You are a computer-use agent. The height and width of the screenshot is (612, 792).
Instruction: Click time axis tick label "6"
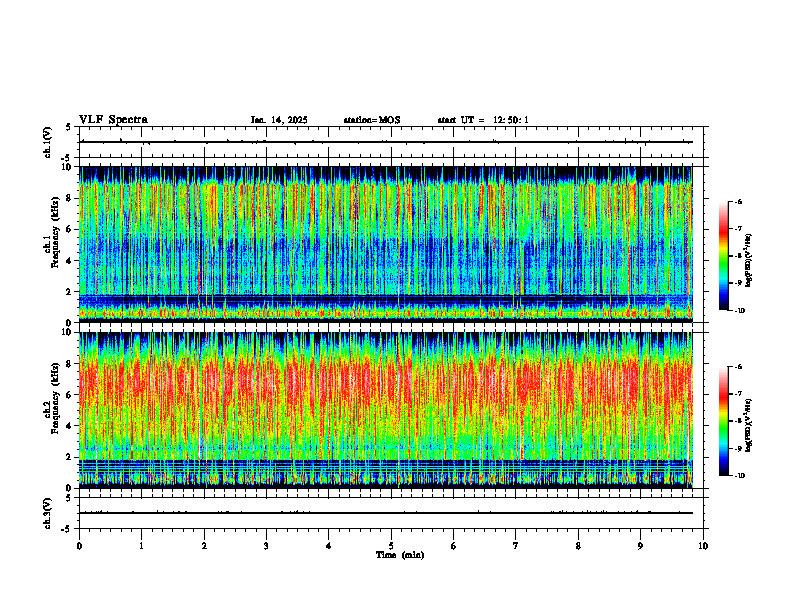coord(454,546)
